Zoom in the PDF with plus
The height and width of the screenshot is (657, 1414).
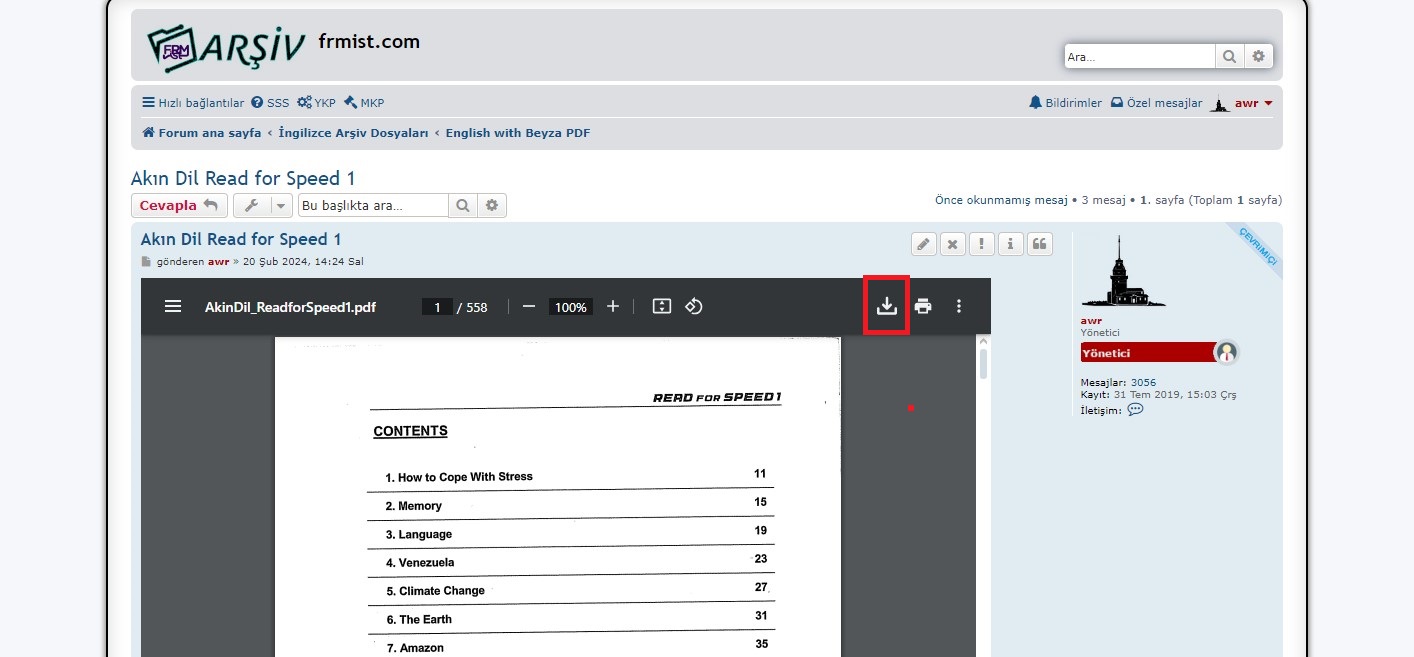(613, 306)
